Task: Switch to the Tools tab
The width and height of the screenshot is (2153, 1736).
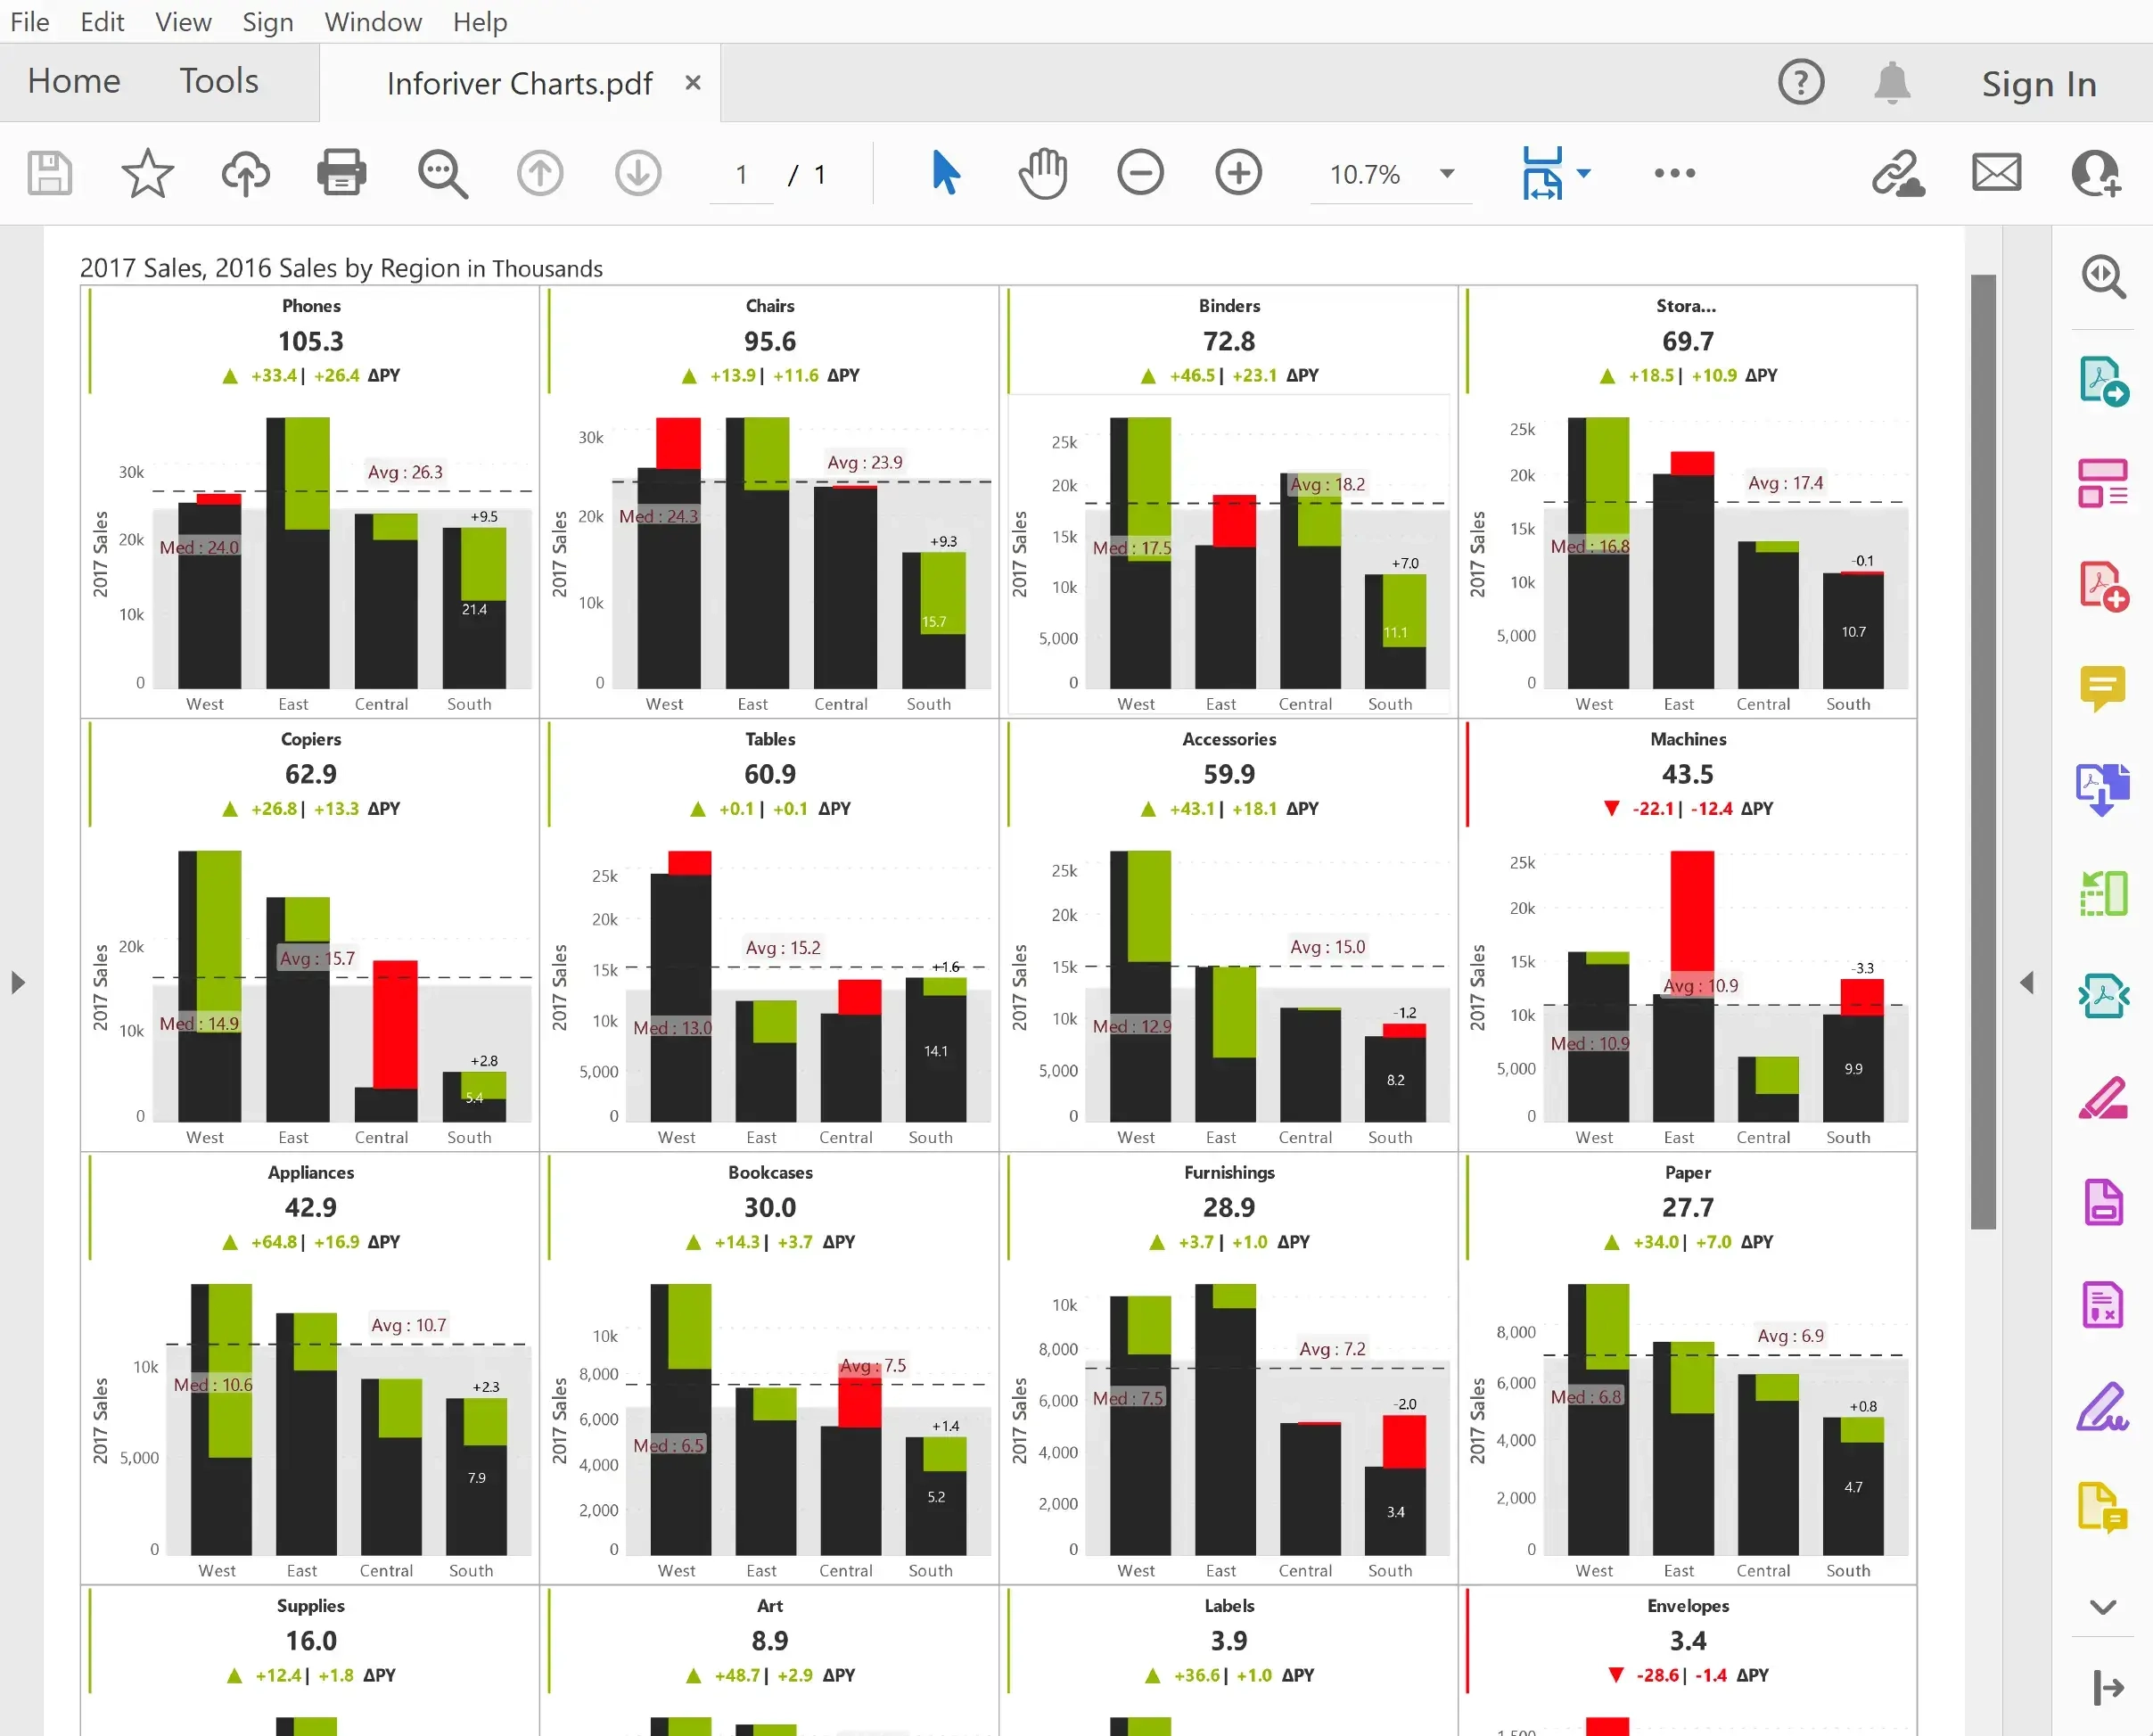Action: point(219,81)
